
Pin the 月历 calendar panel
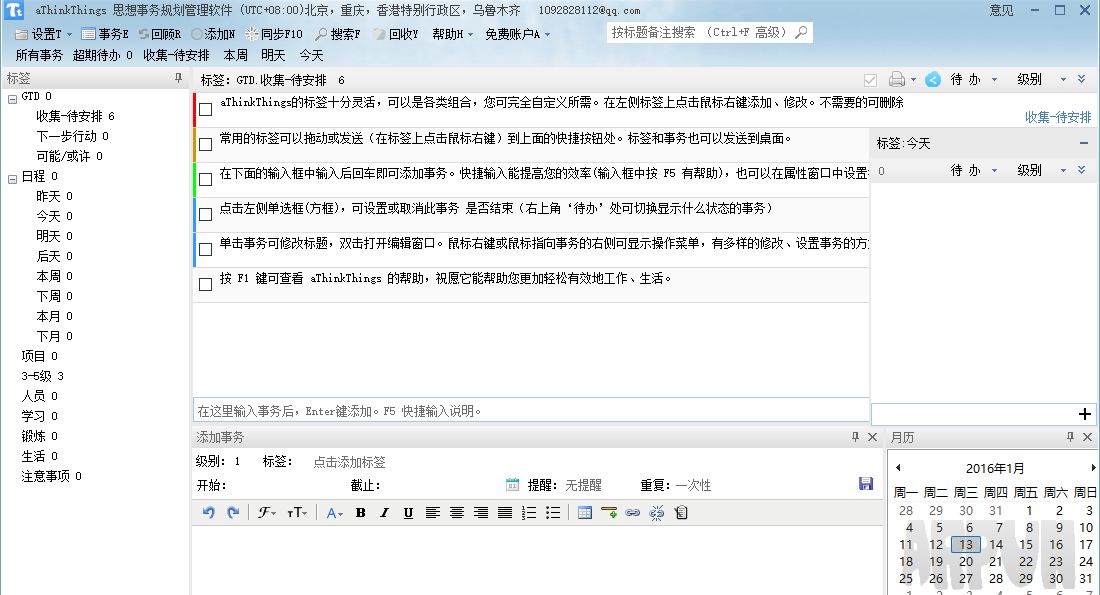coord(1070,436)
